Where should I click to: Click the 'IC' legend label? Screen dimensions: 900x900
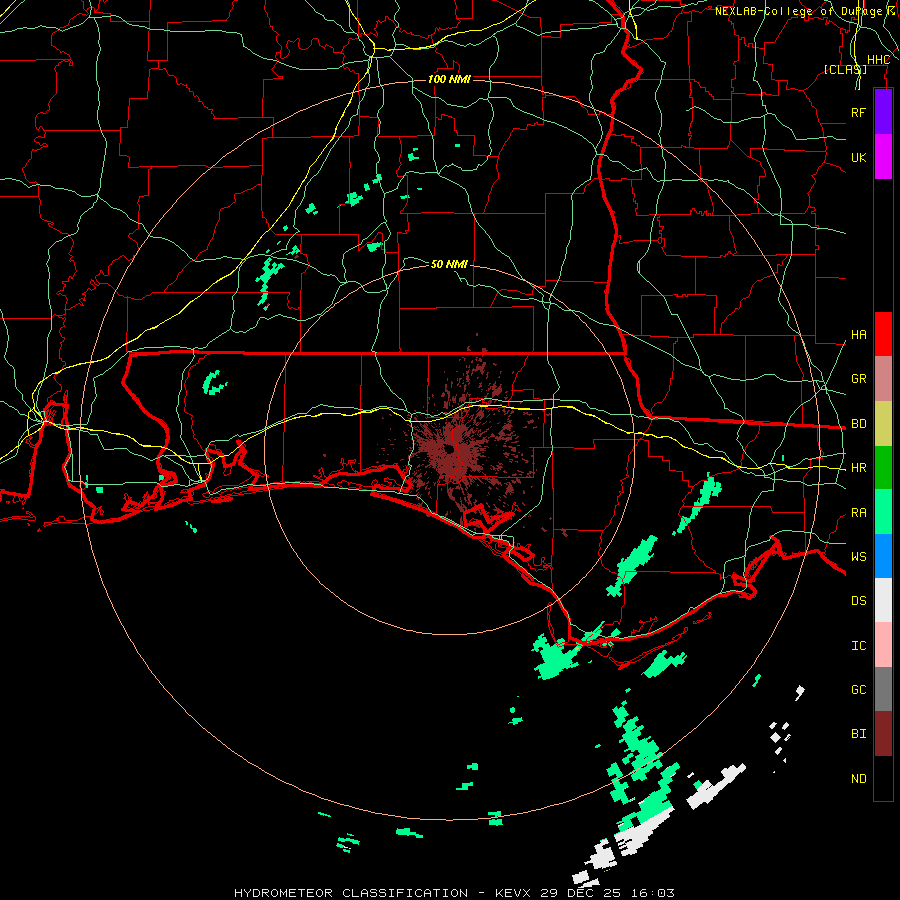858,646
